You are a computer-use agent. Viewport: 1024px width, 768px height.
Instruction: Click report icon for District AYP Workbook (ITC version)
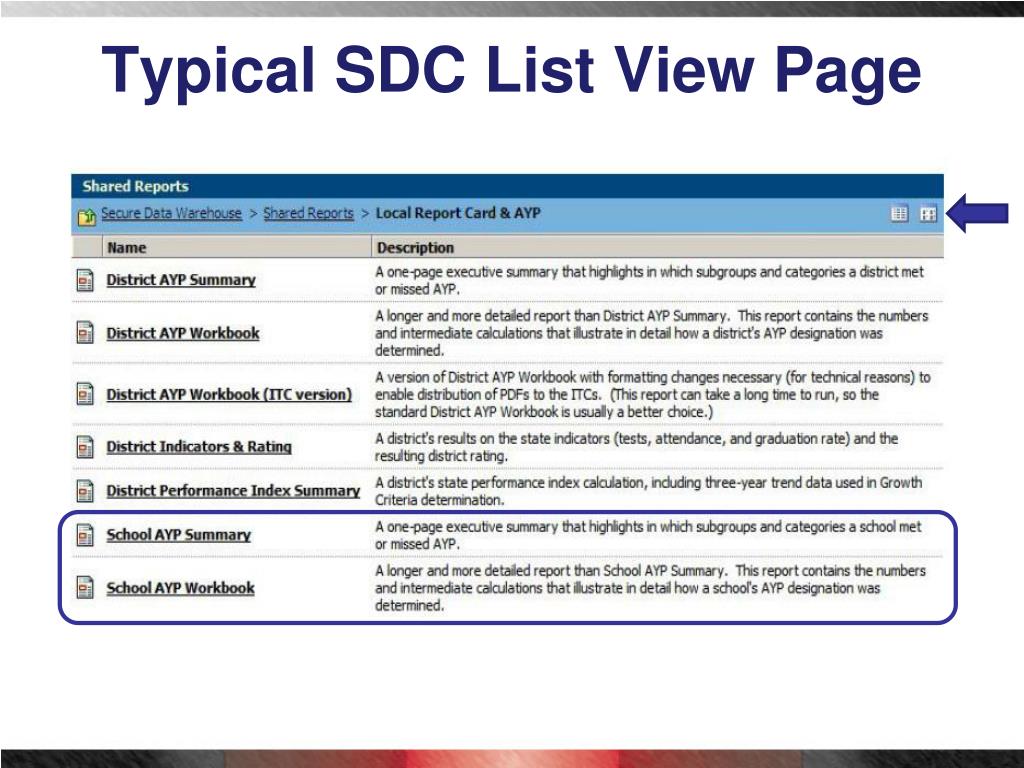coord(85,394)
